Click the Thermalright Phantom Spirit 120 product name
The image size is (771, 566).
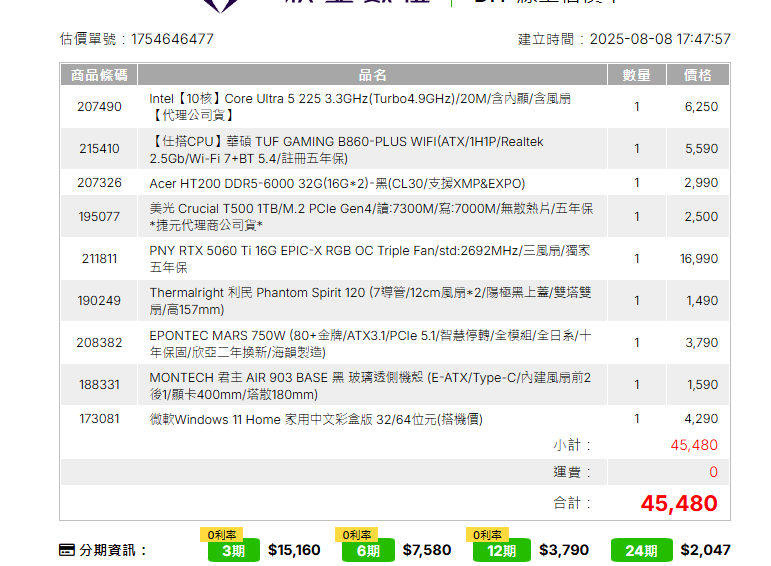pos(370,301)
